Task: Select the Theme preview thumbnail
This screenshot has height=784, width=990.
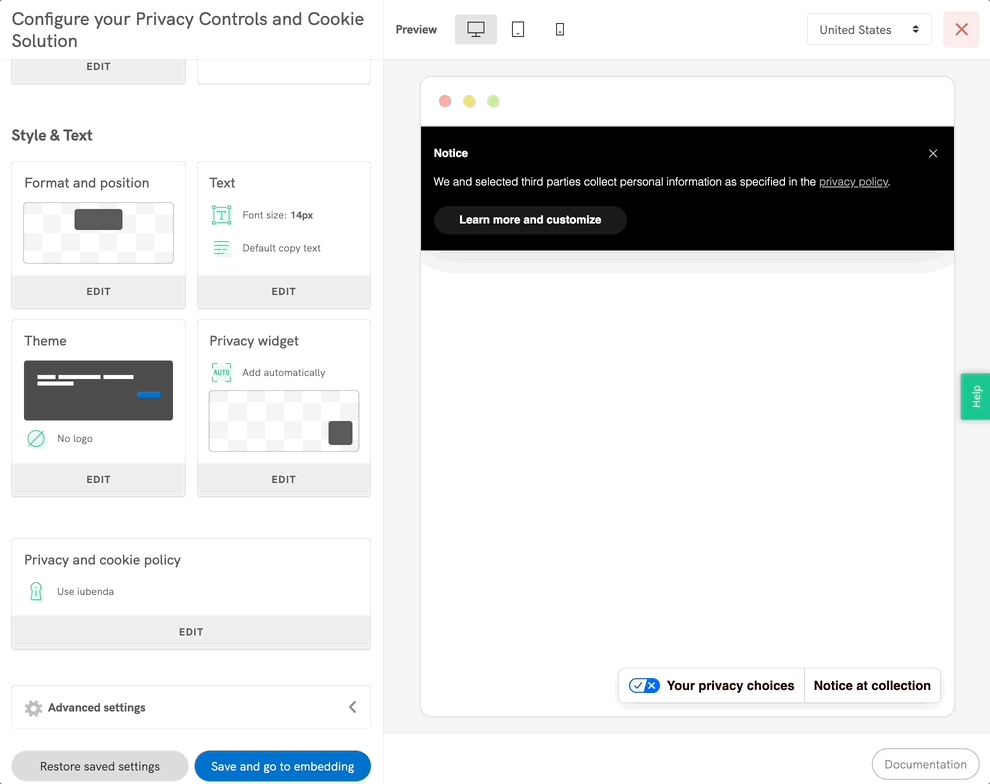Action: point(98,390)
